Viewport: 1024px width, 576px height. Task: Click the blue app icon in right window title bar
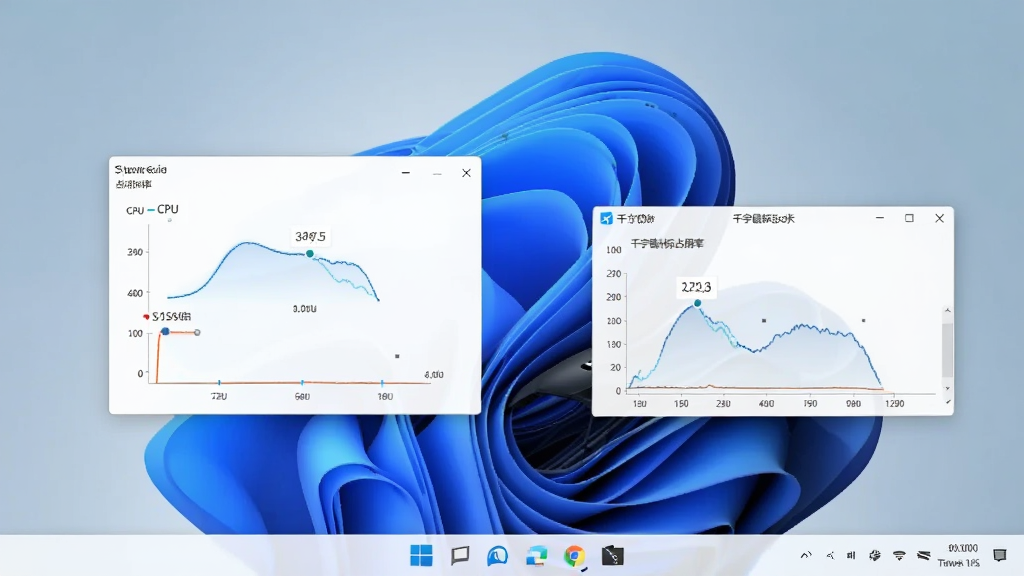(x=607, y=218)
